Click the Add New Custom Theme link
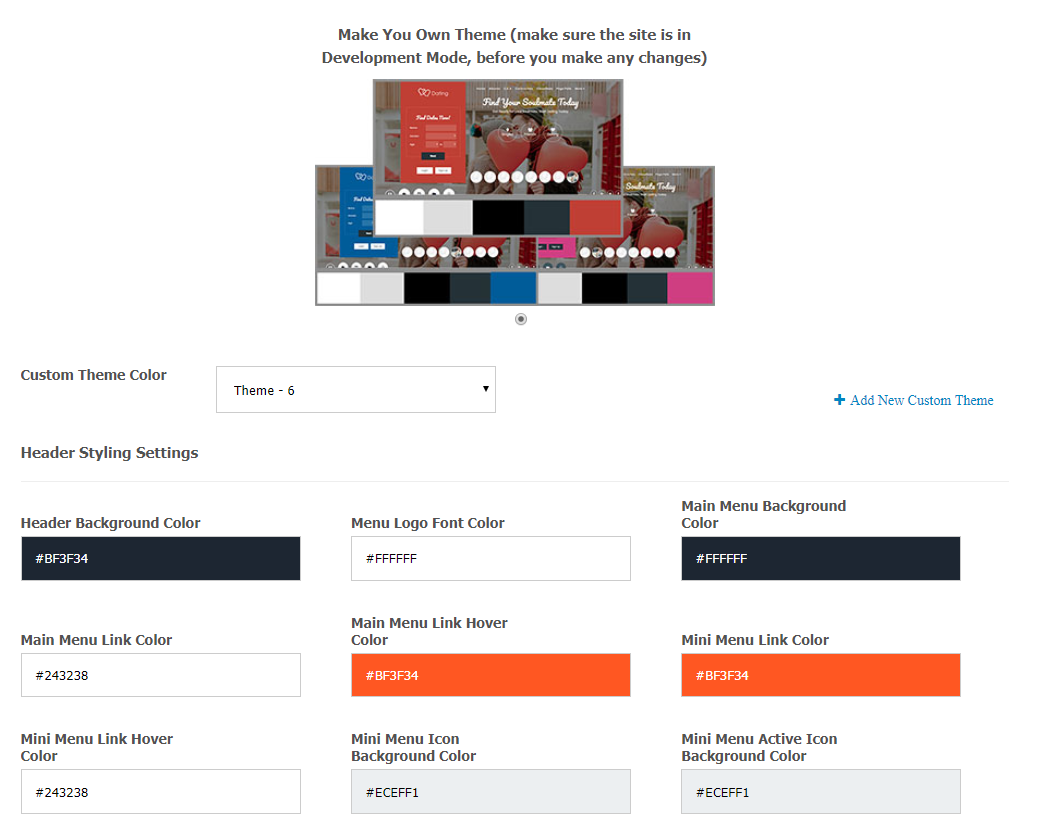This screenshot has width=1038, height=830. click(x=921, y=400)
